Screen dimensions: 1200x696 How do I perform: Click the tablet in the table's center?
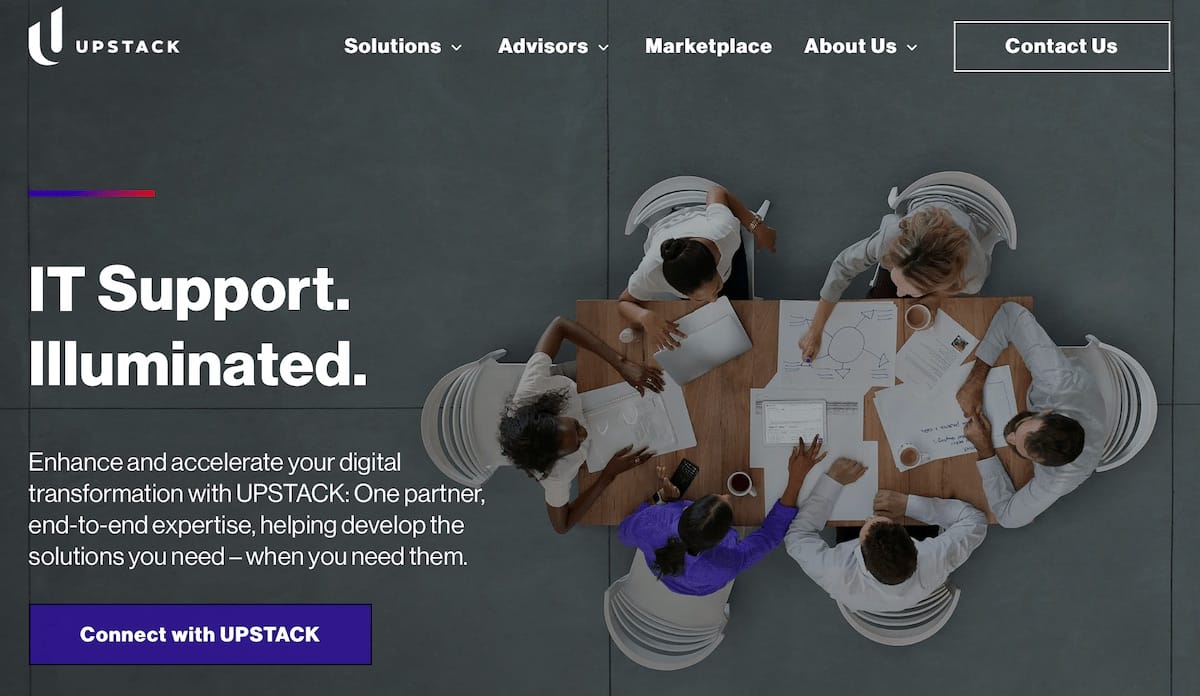pyautogui.click(x=795, y=422)
